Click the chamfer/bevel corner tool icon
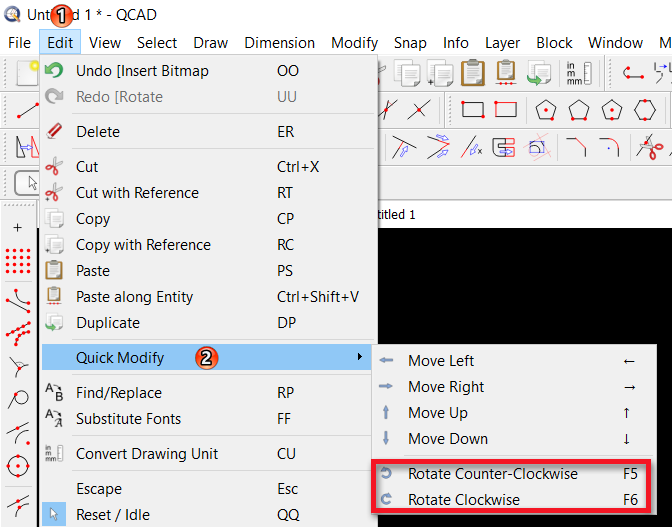672x527 pixels. (x=576, y=148)
